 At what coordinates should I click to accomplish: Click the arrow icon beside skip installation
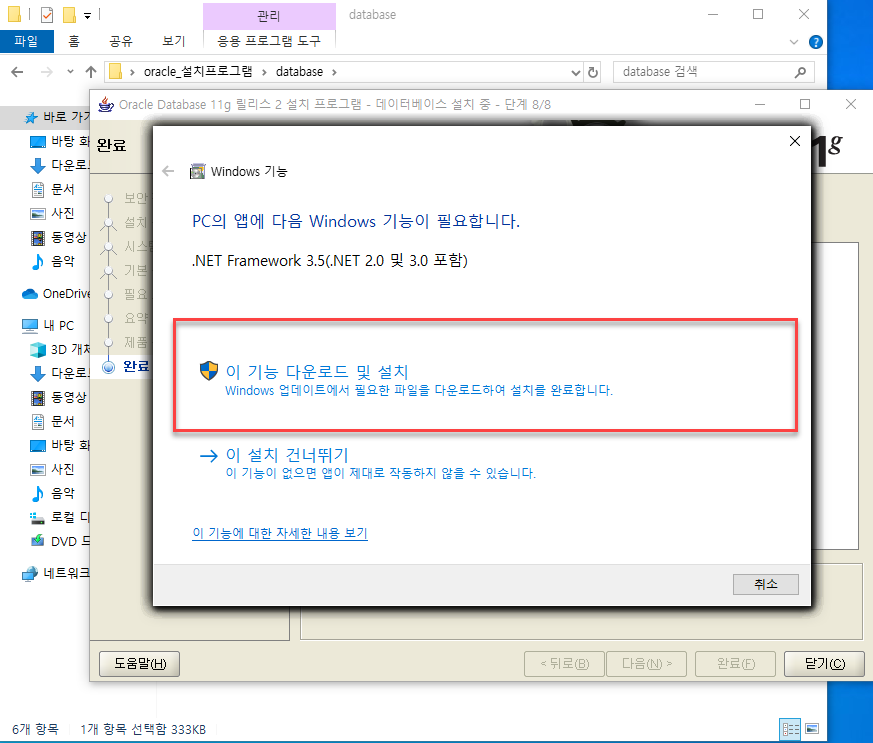point(209,456)
